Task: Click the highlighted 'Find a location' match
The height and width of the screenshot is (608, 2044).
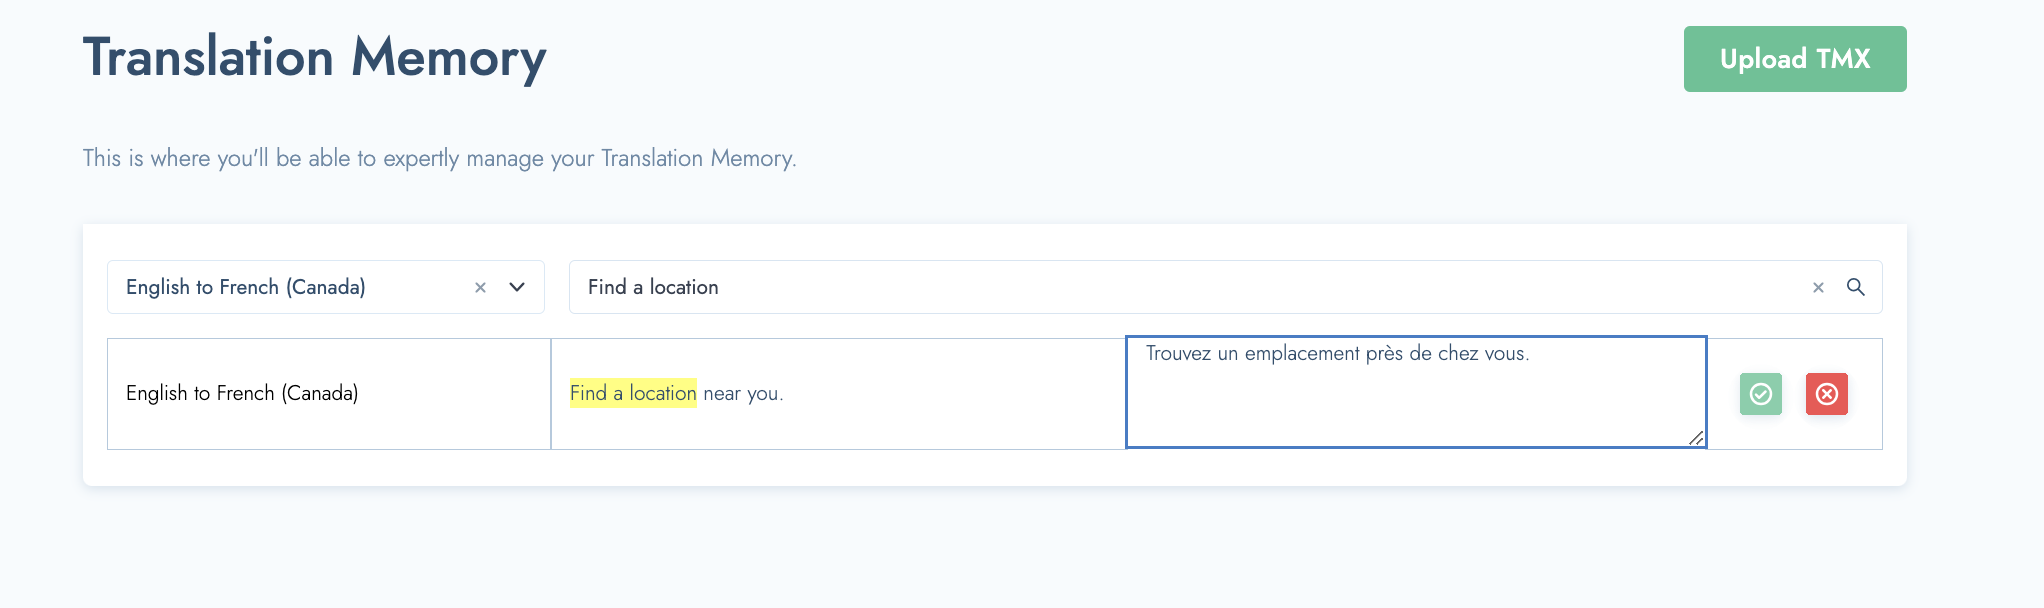Action: click(633, 393)
